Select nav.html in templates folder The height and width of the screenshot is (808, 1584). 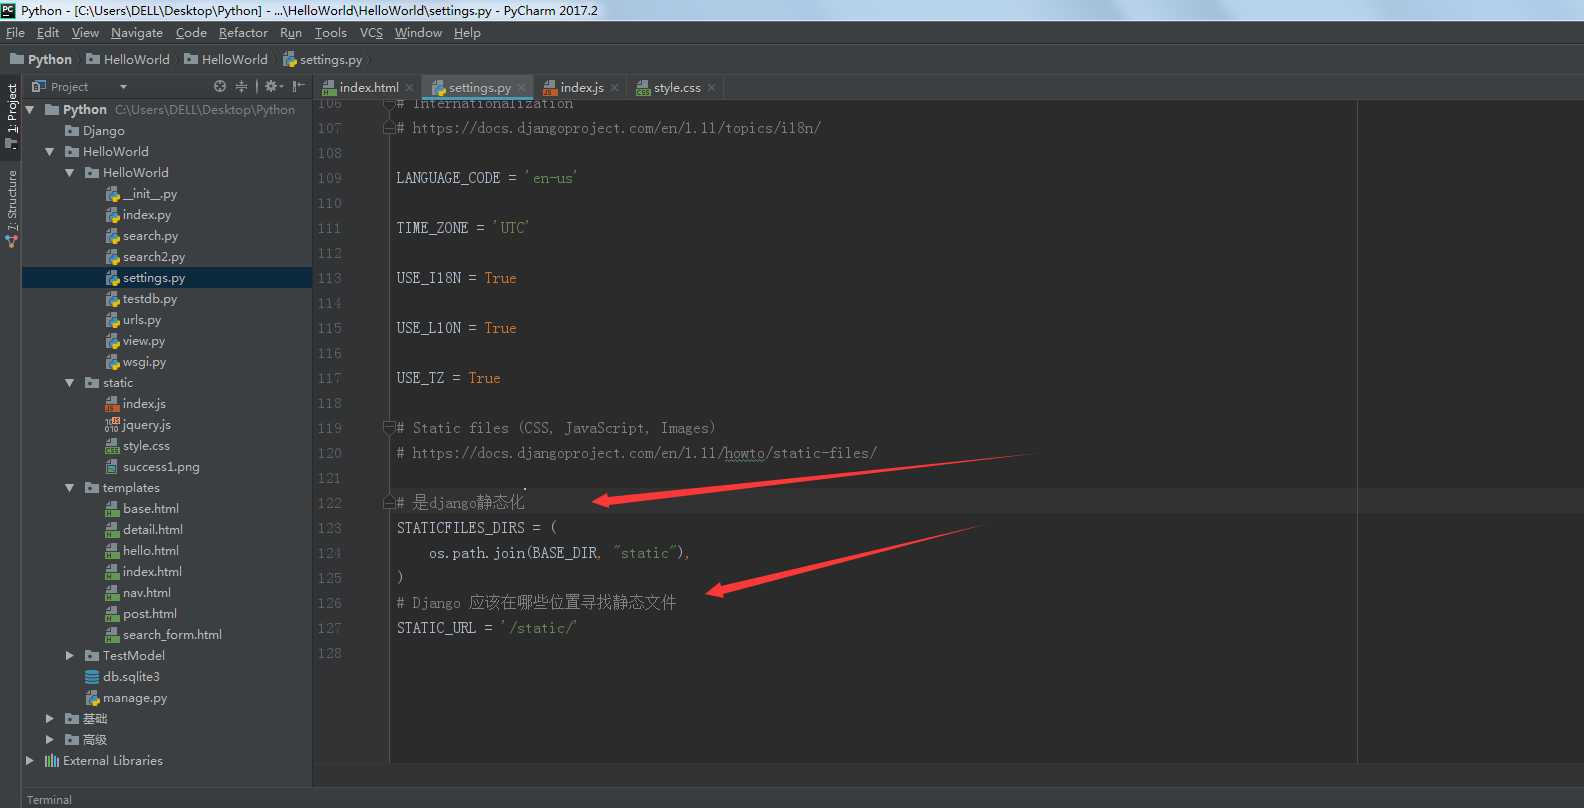coord(138,593)
